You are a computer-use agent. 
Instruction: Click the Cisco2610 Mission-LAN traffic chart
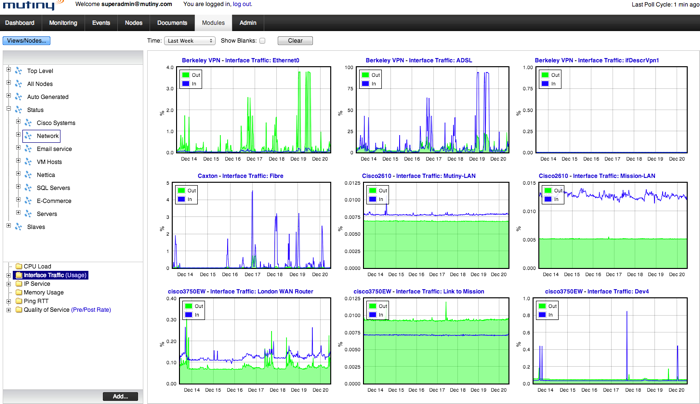click(x=613, y=225)
